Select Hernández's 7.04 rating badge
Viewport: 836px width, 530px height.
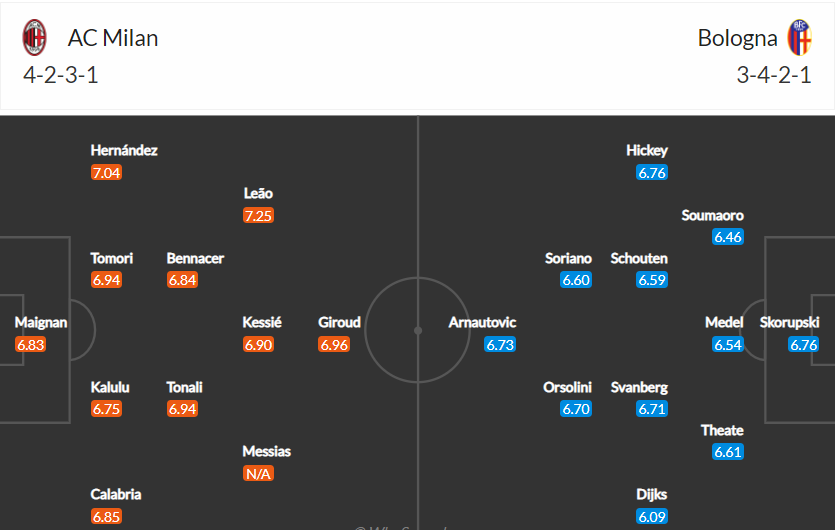click(106, 173)
